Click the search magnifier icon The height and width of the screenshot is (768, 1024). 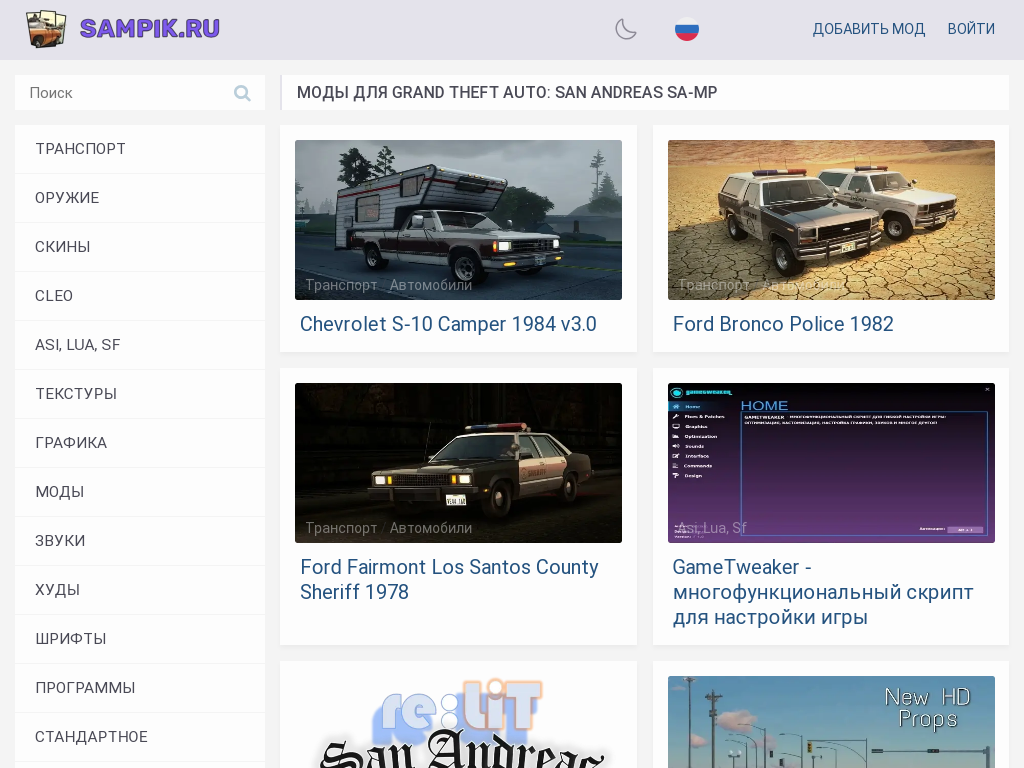point(242,93)
